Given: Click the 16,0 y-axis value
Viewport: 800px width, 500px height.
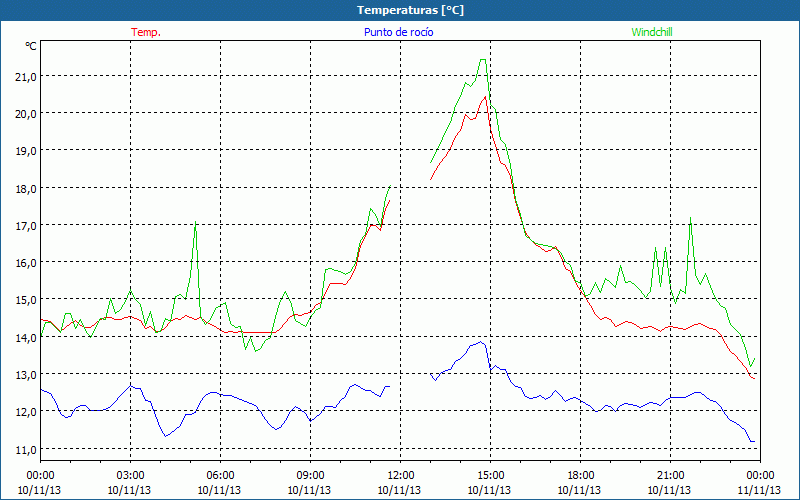Looking at the screenshot, I should click(25, 262).
